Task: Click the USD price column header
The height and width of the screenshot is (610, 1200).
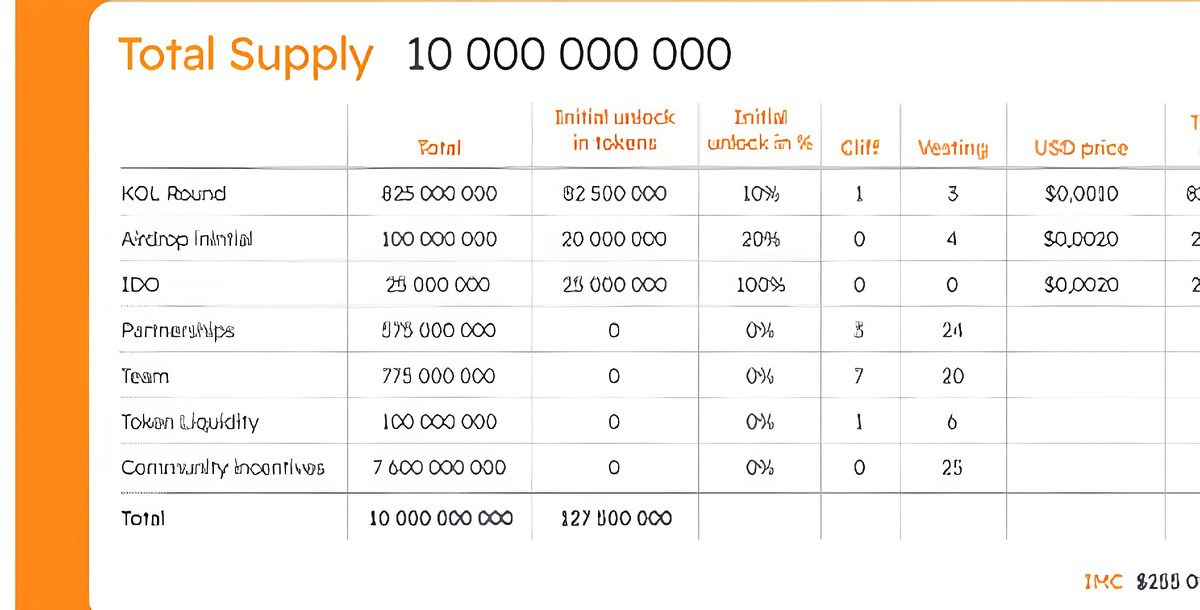Action: (1081, 148)
